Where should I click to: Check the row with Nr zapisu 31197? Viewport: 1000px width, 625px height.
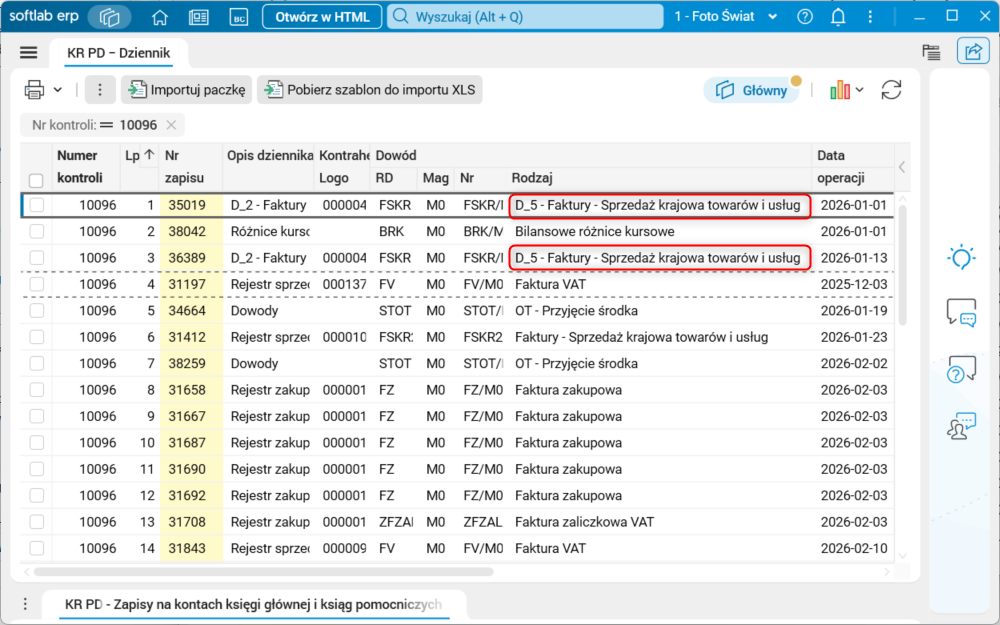click(x=36, y=284)
